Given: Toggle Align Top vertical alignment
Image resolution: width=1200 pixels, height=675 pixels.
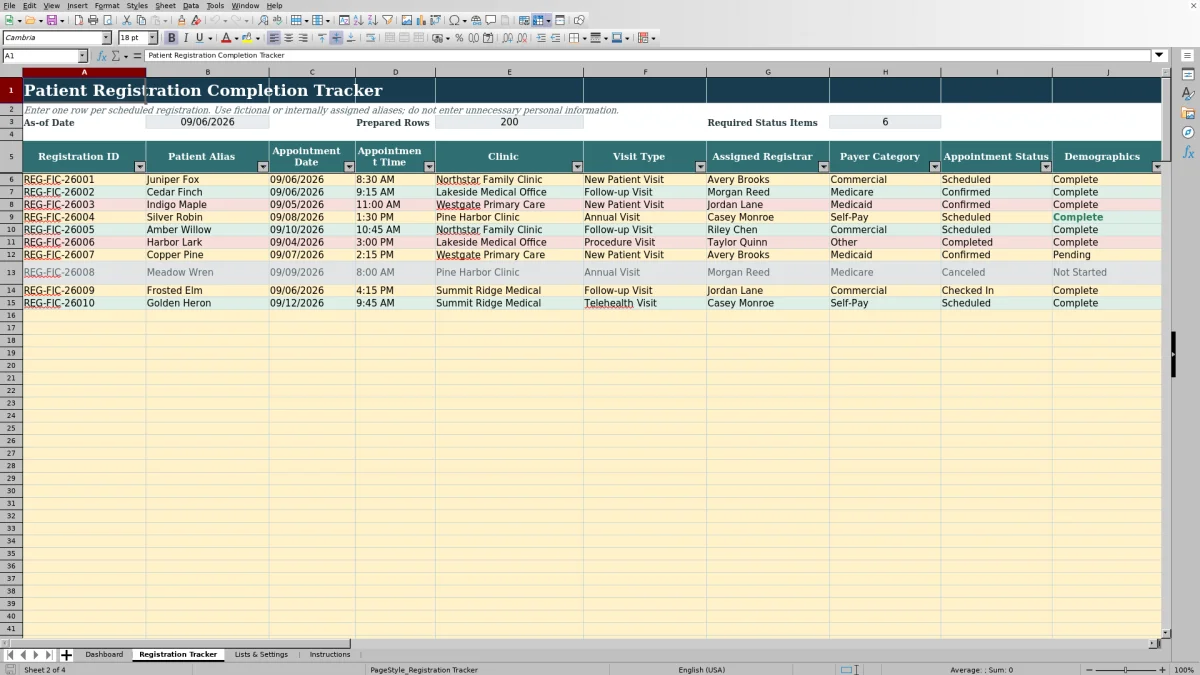Looking at the screenshot, I should click(322, 38).
